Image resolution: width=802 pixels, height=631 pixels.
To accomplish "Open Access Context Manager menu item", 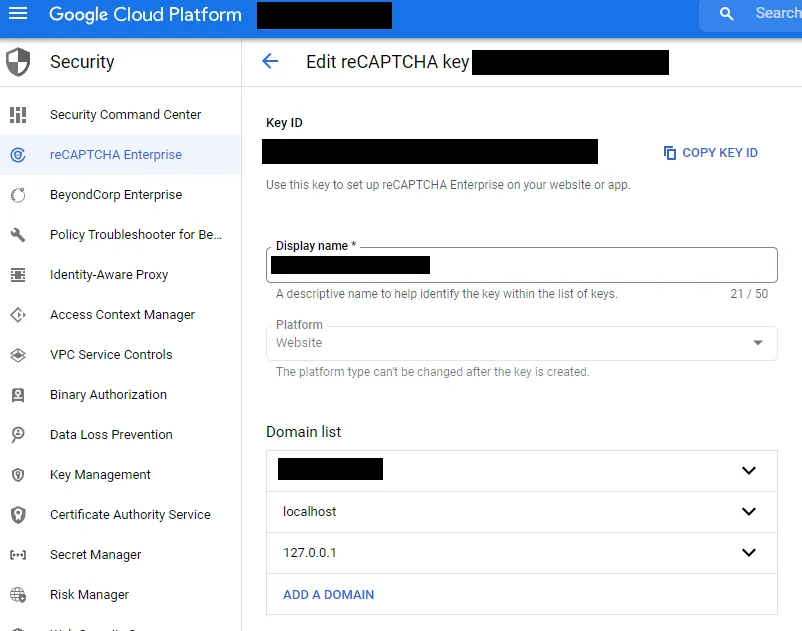I will click(x=122, y=314).
